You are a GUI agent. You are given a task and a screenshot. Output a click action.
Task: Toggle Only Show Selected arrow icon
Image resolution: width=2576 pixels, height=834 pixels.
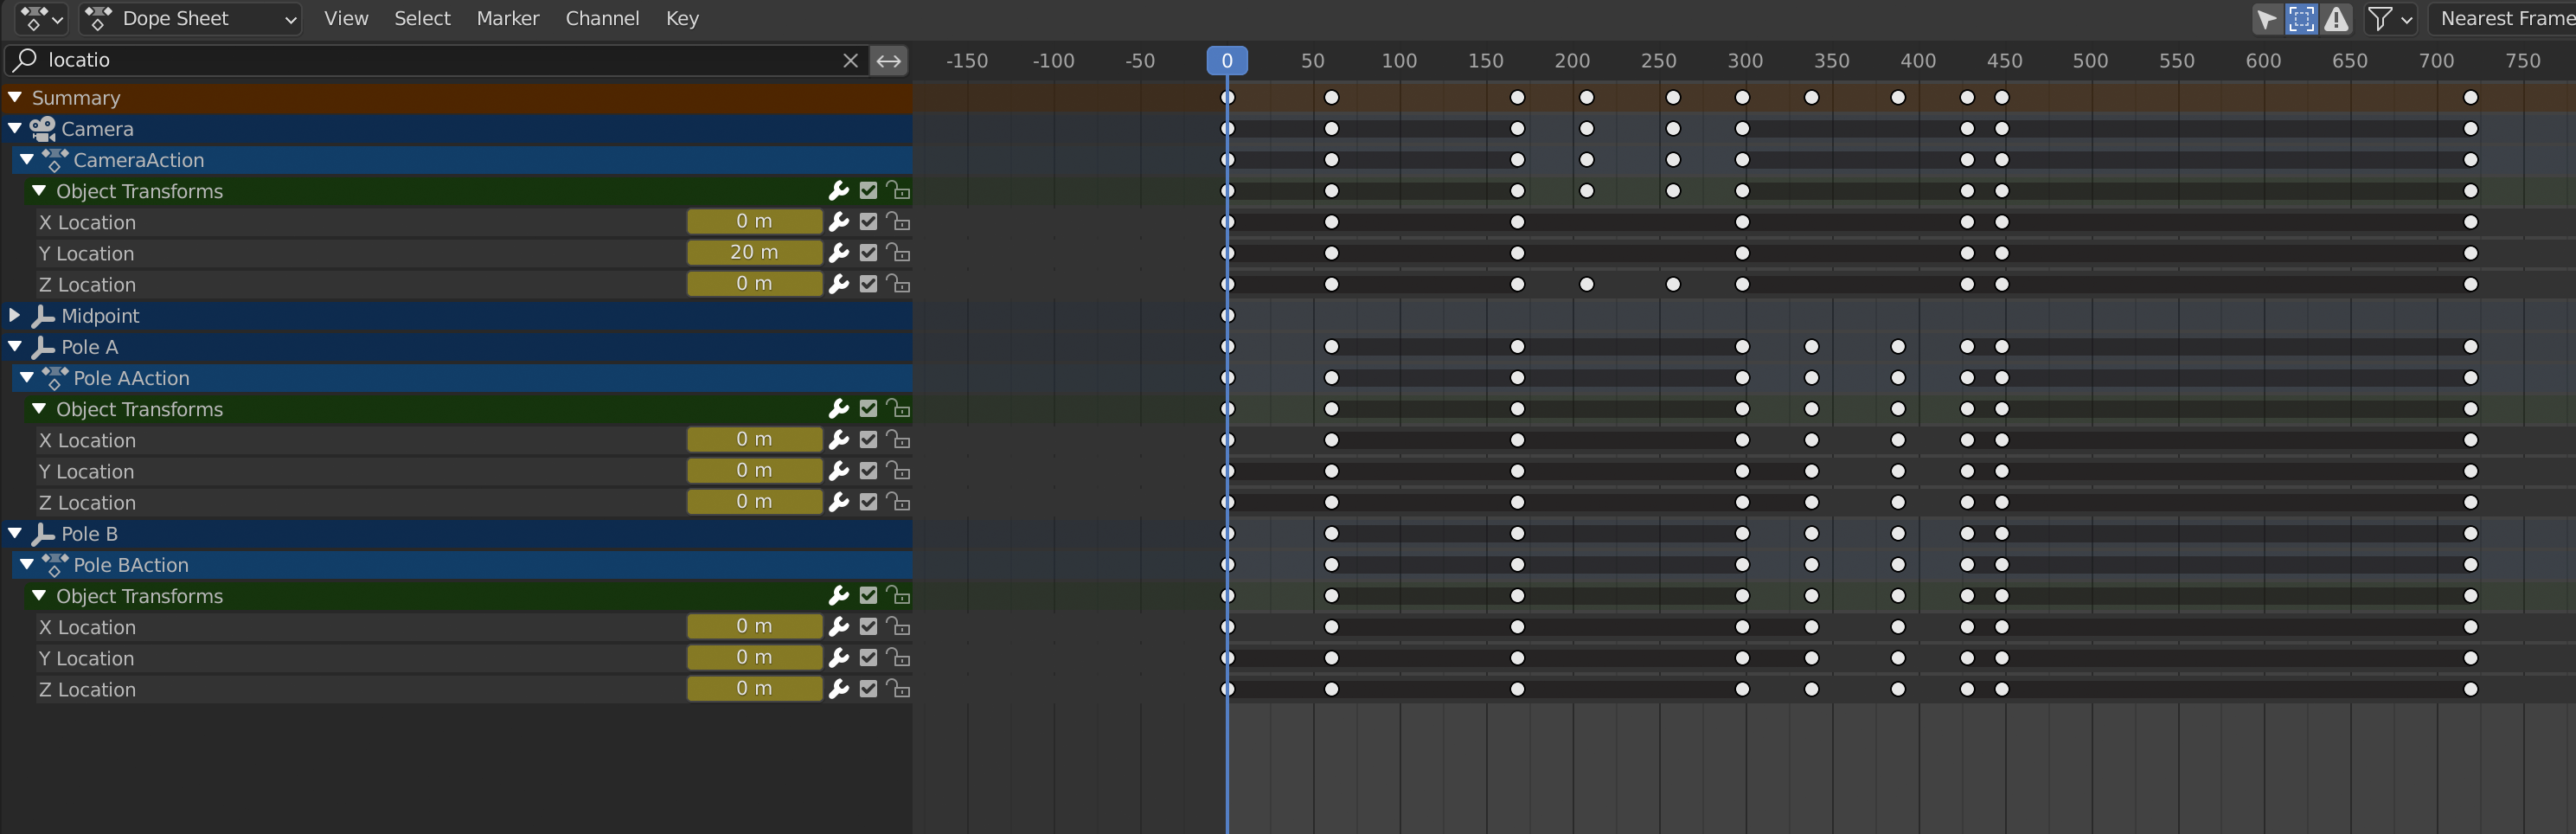click(2267, 18)
